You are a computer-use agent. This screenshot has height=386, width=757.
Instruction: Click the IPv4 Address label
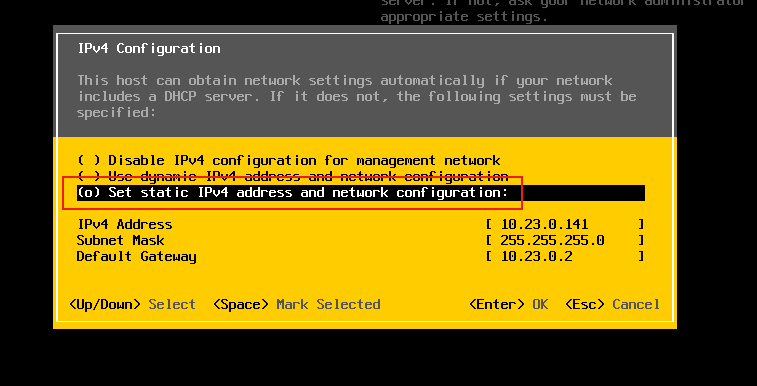pyautogui.click(x=125, y=224)
